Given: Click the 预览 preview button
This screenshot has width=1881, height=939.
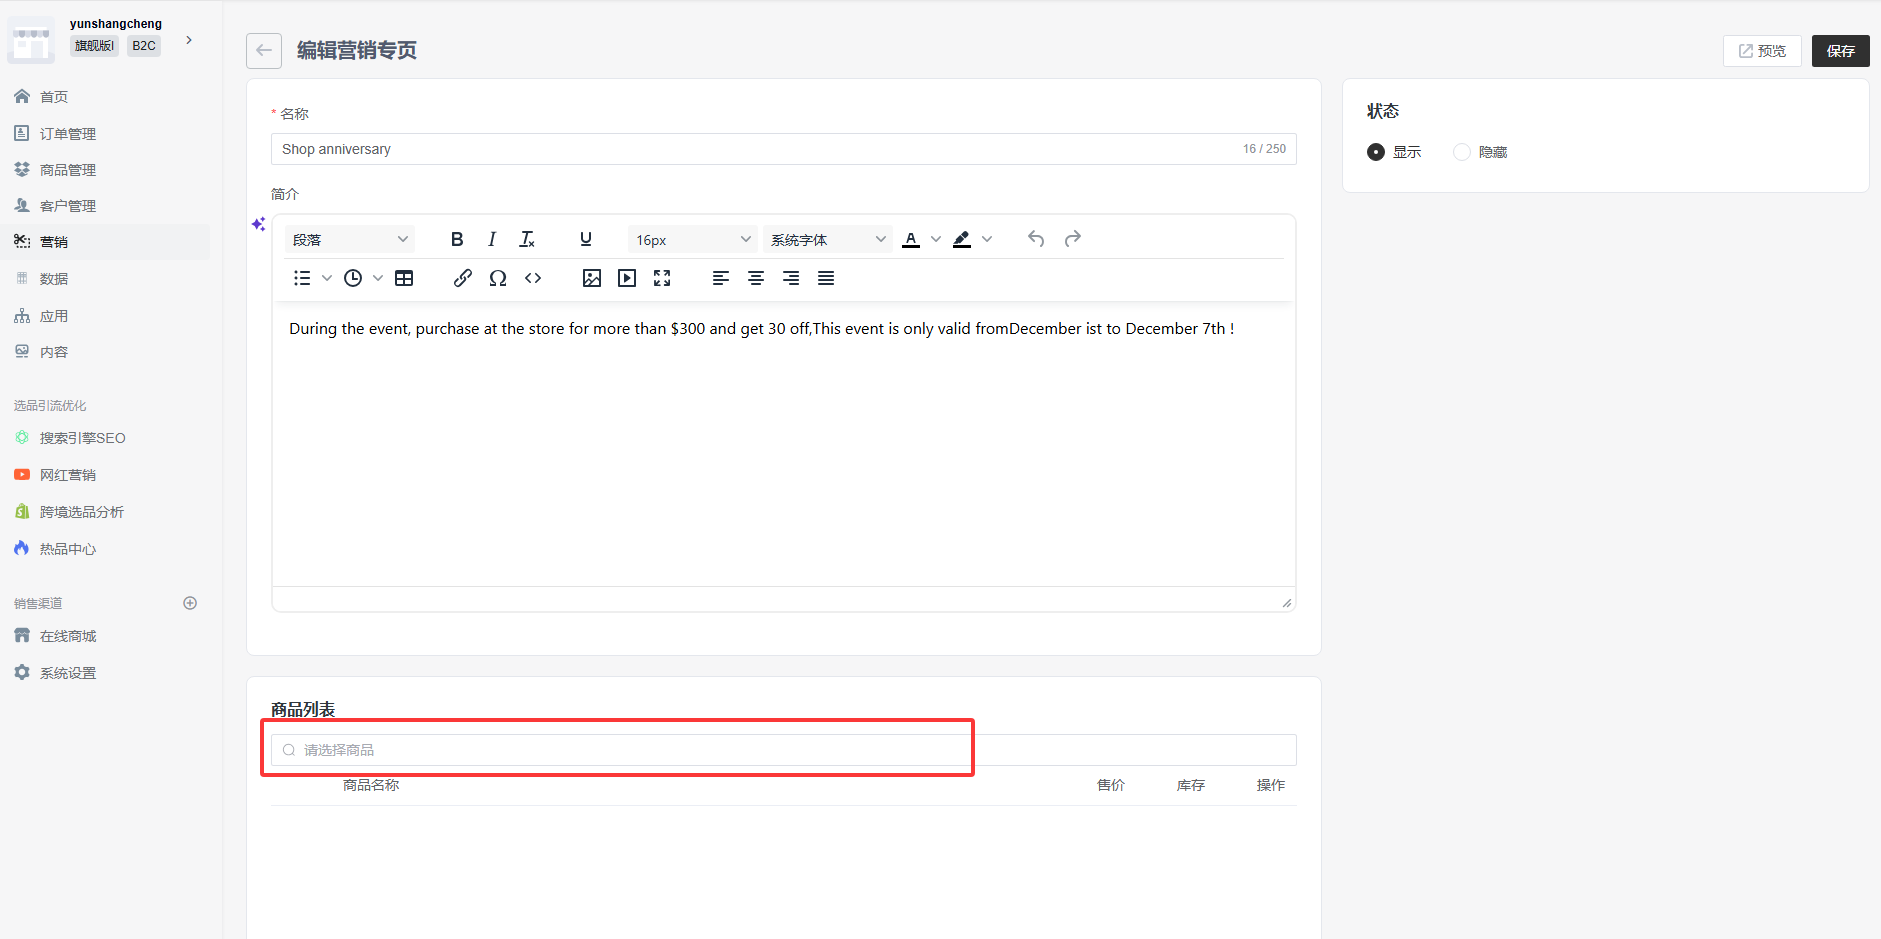Looking at the screenshot, I should click(1762, 51).
